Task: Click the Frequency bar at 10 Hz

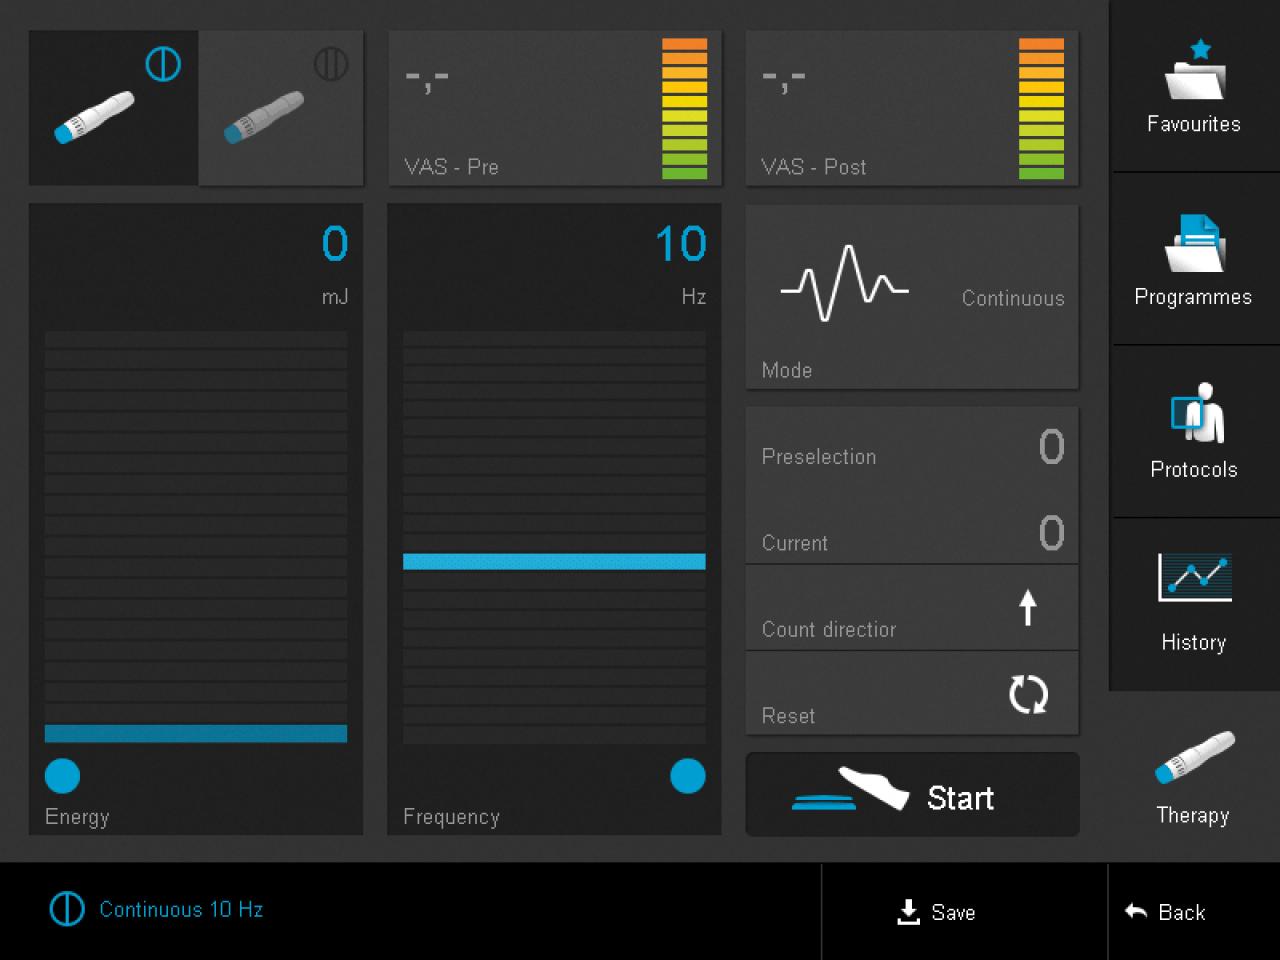Action: coord(554,562)
